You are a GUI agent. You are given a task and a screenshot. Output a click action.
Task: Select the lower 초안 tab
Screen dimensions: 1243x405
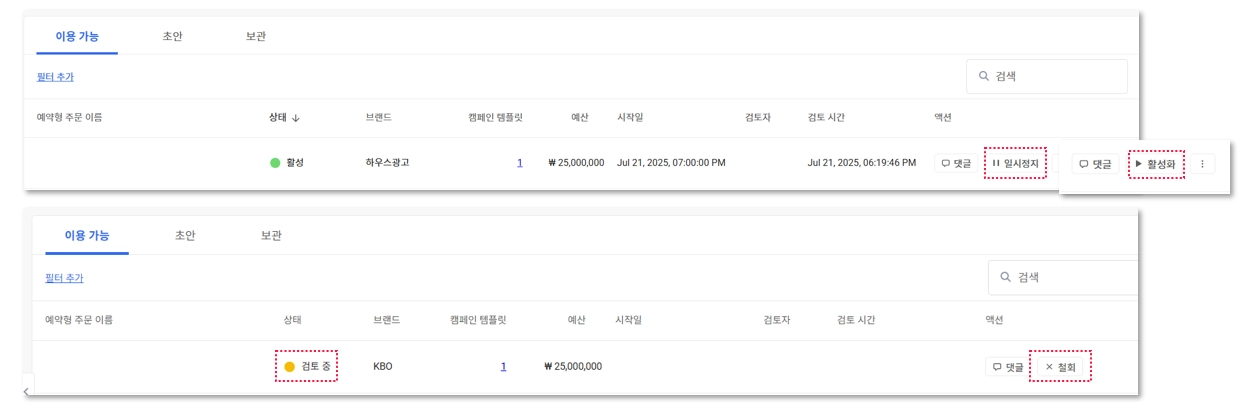click(x=185, y=235)
